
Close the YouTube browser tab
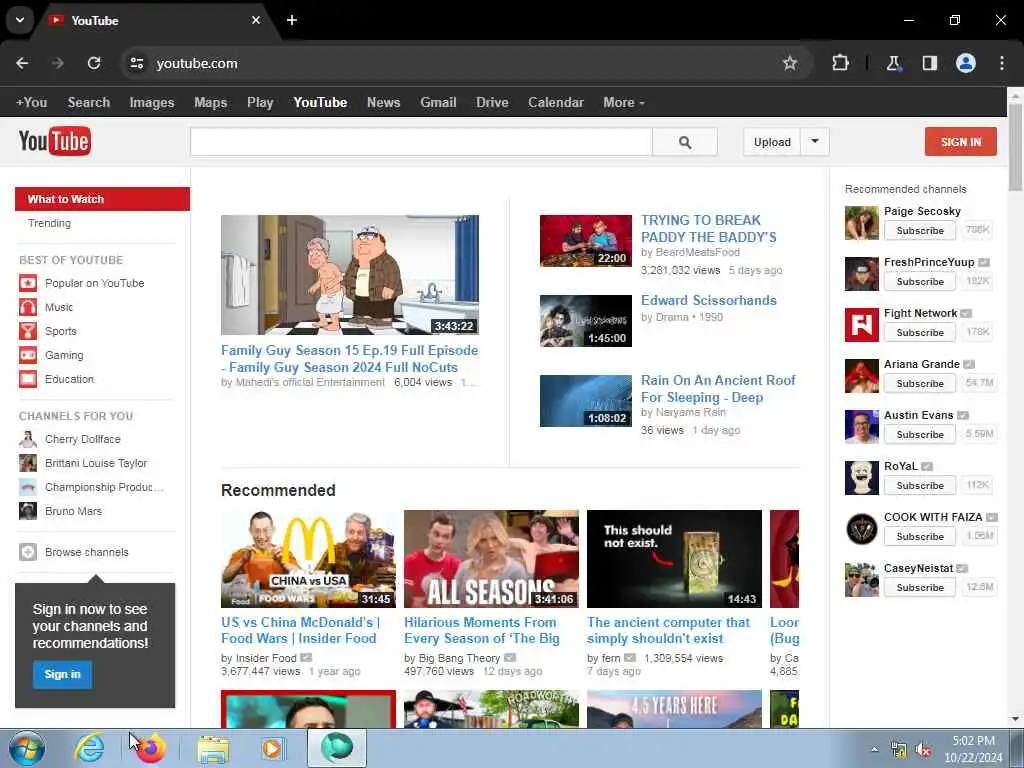256,20
